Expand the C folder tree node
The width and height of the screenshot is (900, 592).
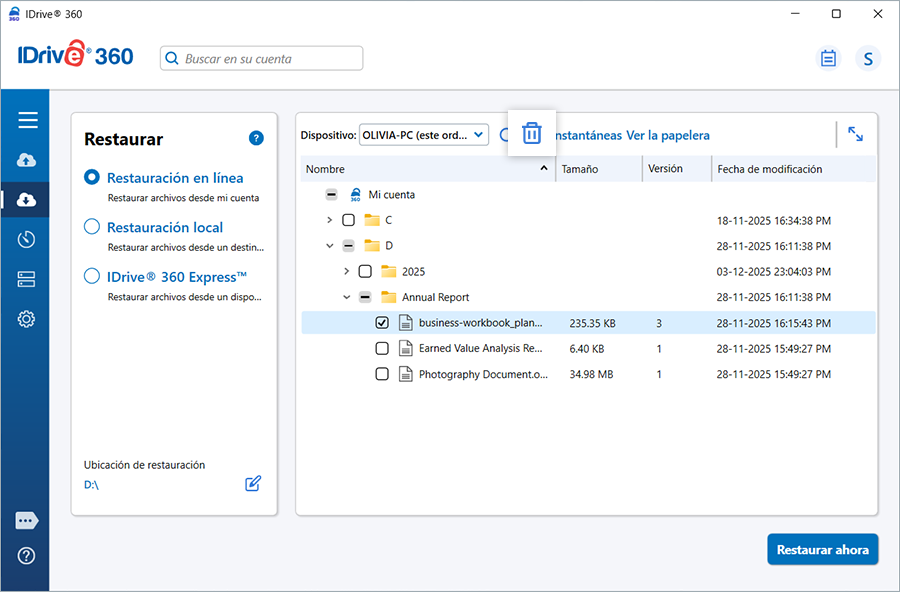(x=330, y=220)
